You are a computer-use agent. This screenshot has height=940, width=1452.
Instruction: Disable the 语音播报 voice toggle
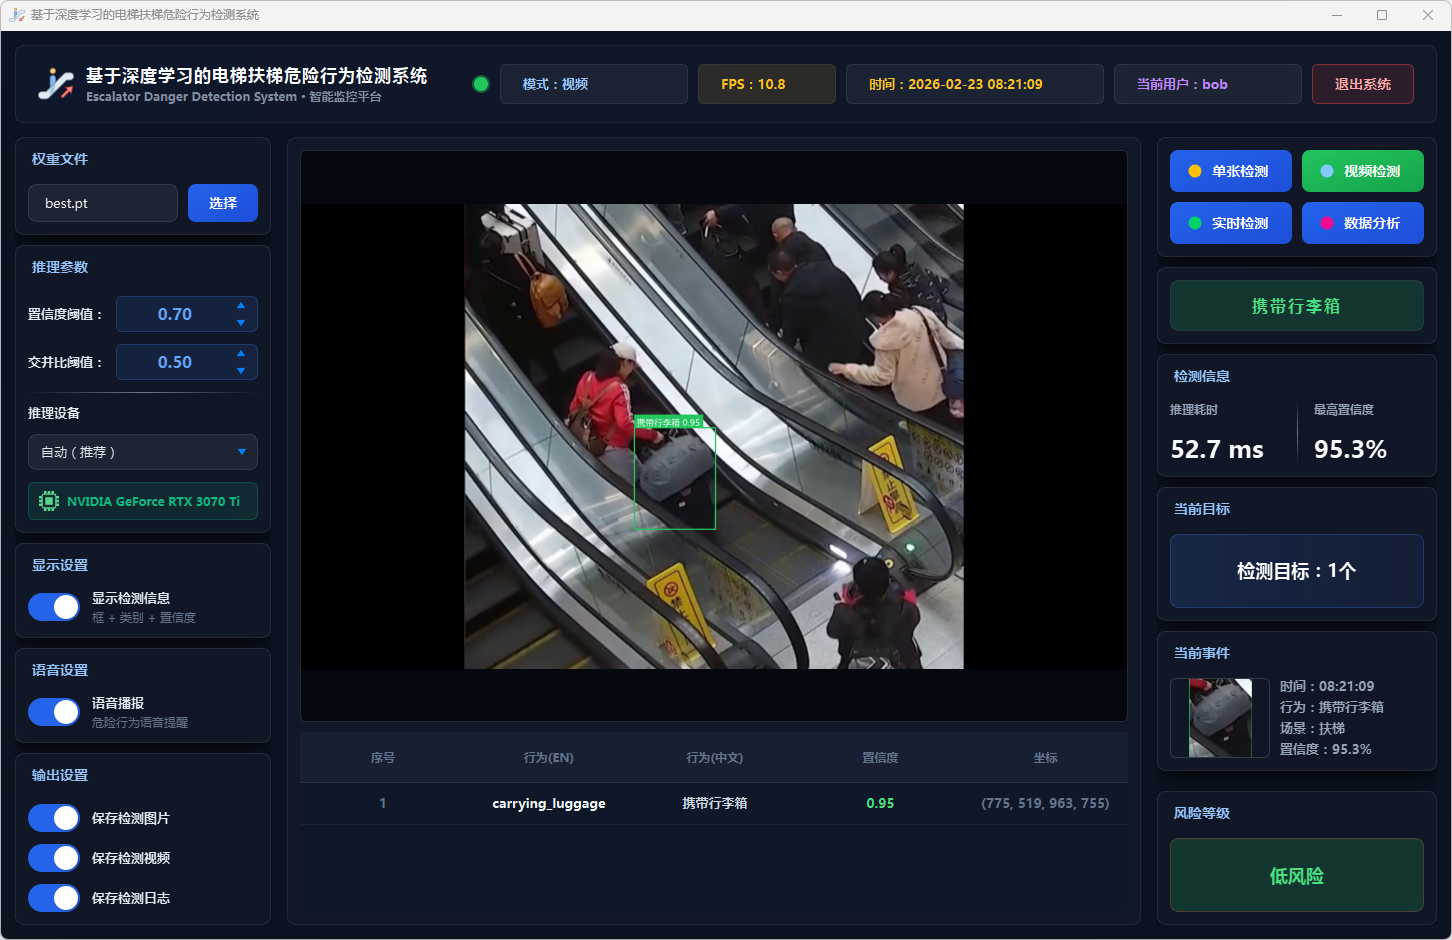click(54, 712)
